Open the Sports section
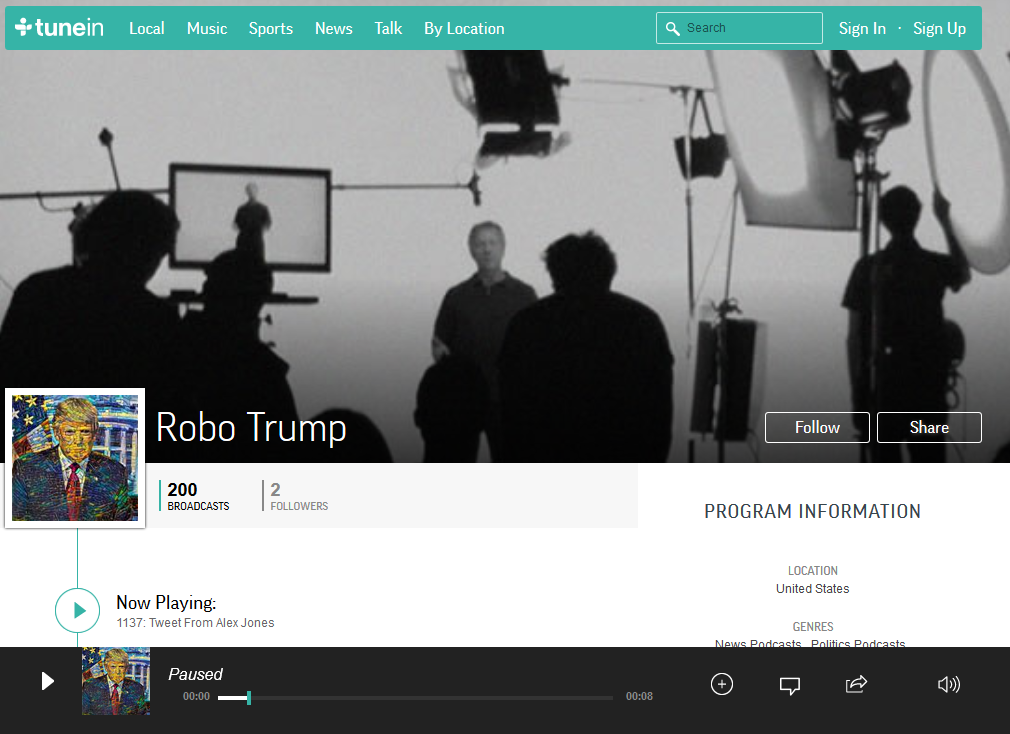 tap(270, 28)
